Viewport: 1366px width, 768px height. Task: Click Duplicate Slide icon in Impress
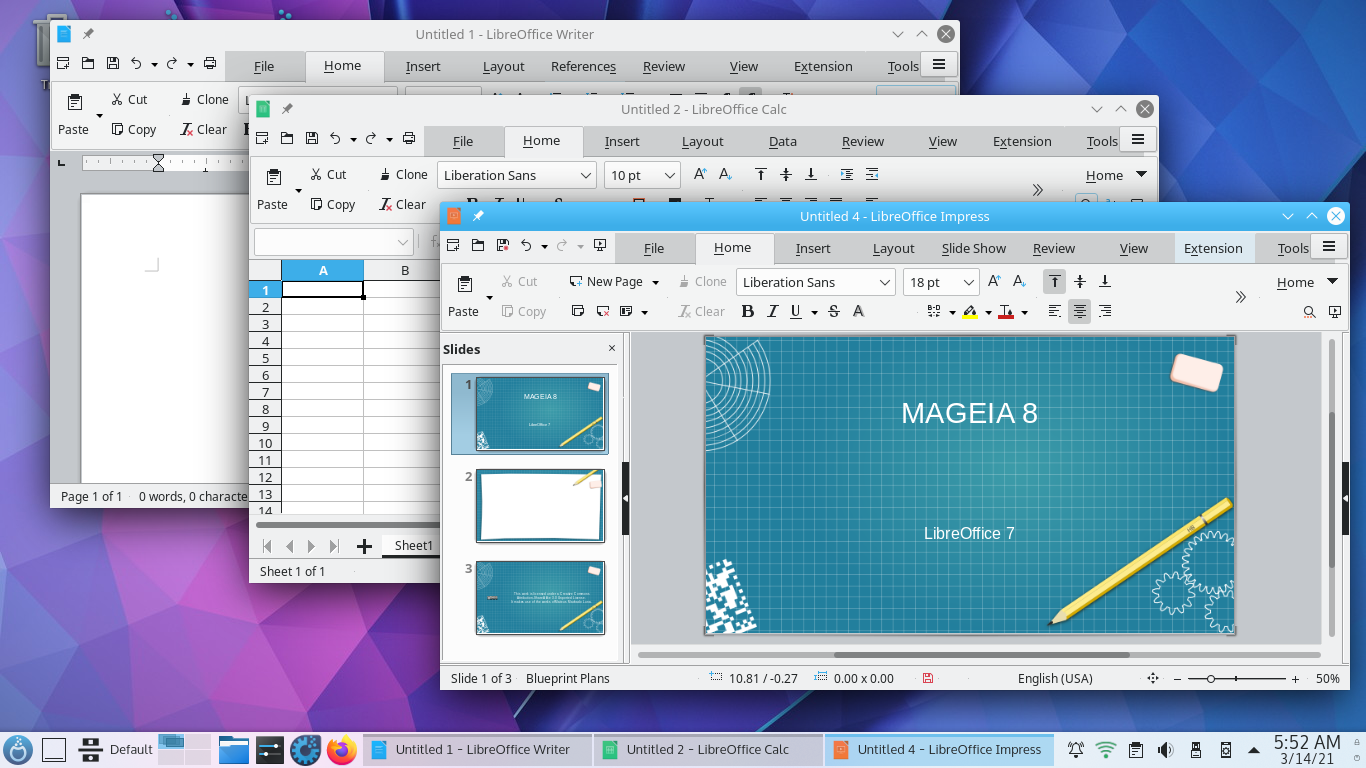click(578, 312)
